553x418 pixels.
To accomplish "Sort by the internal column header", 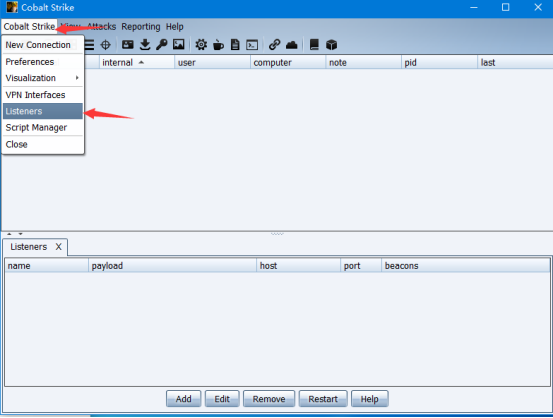I will (137, 62).
